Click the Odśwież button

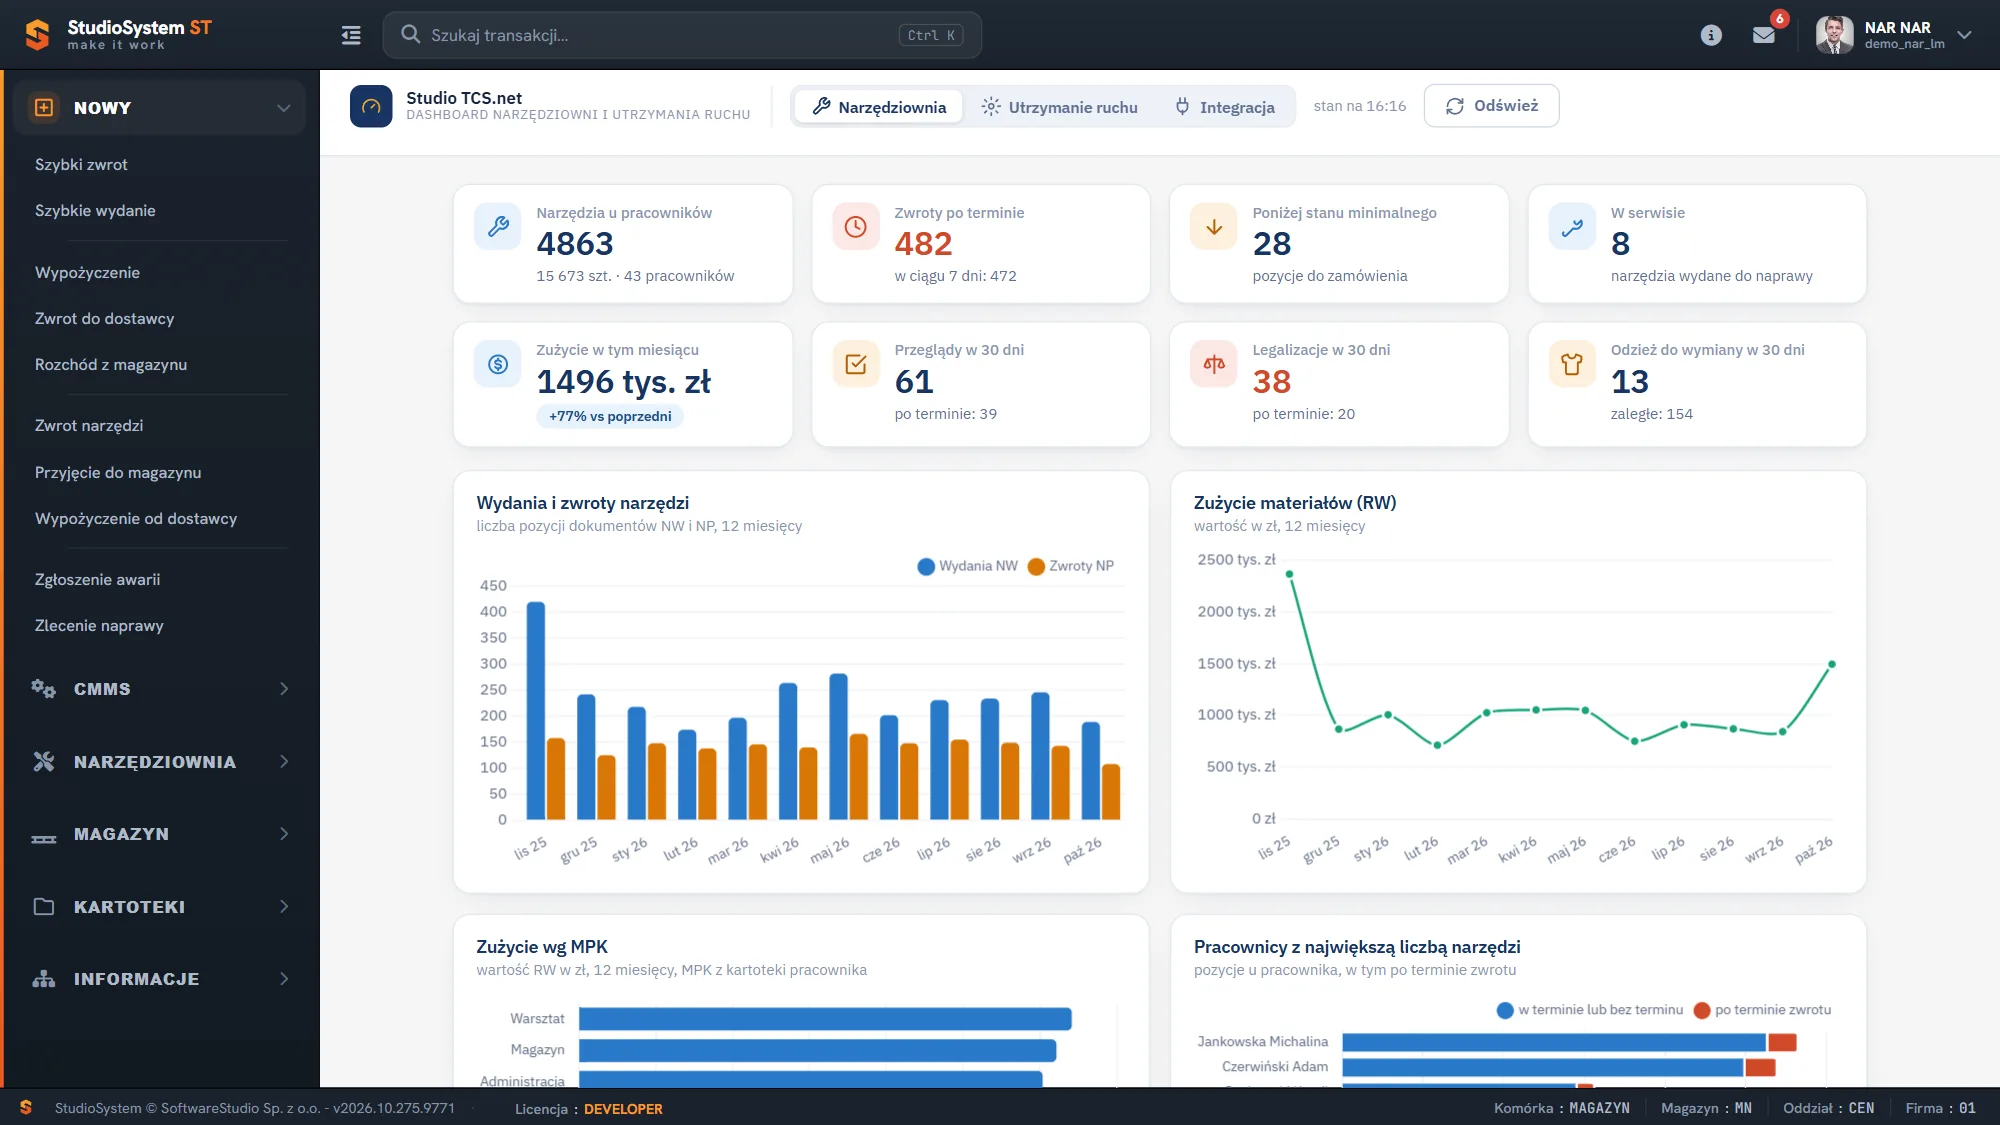click(1491, 106)
